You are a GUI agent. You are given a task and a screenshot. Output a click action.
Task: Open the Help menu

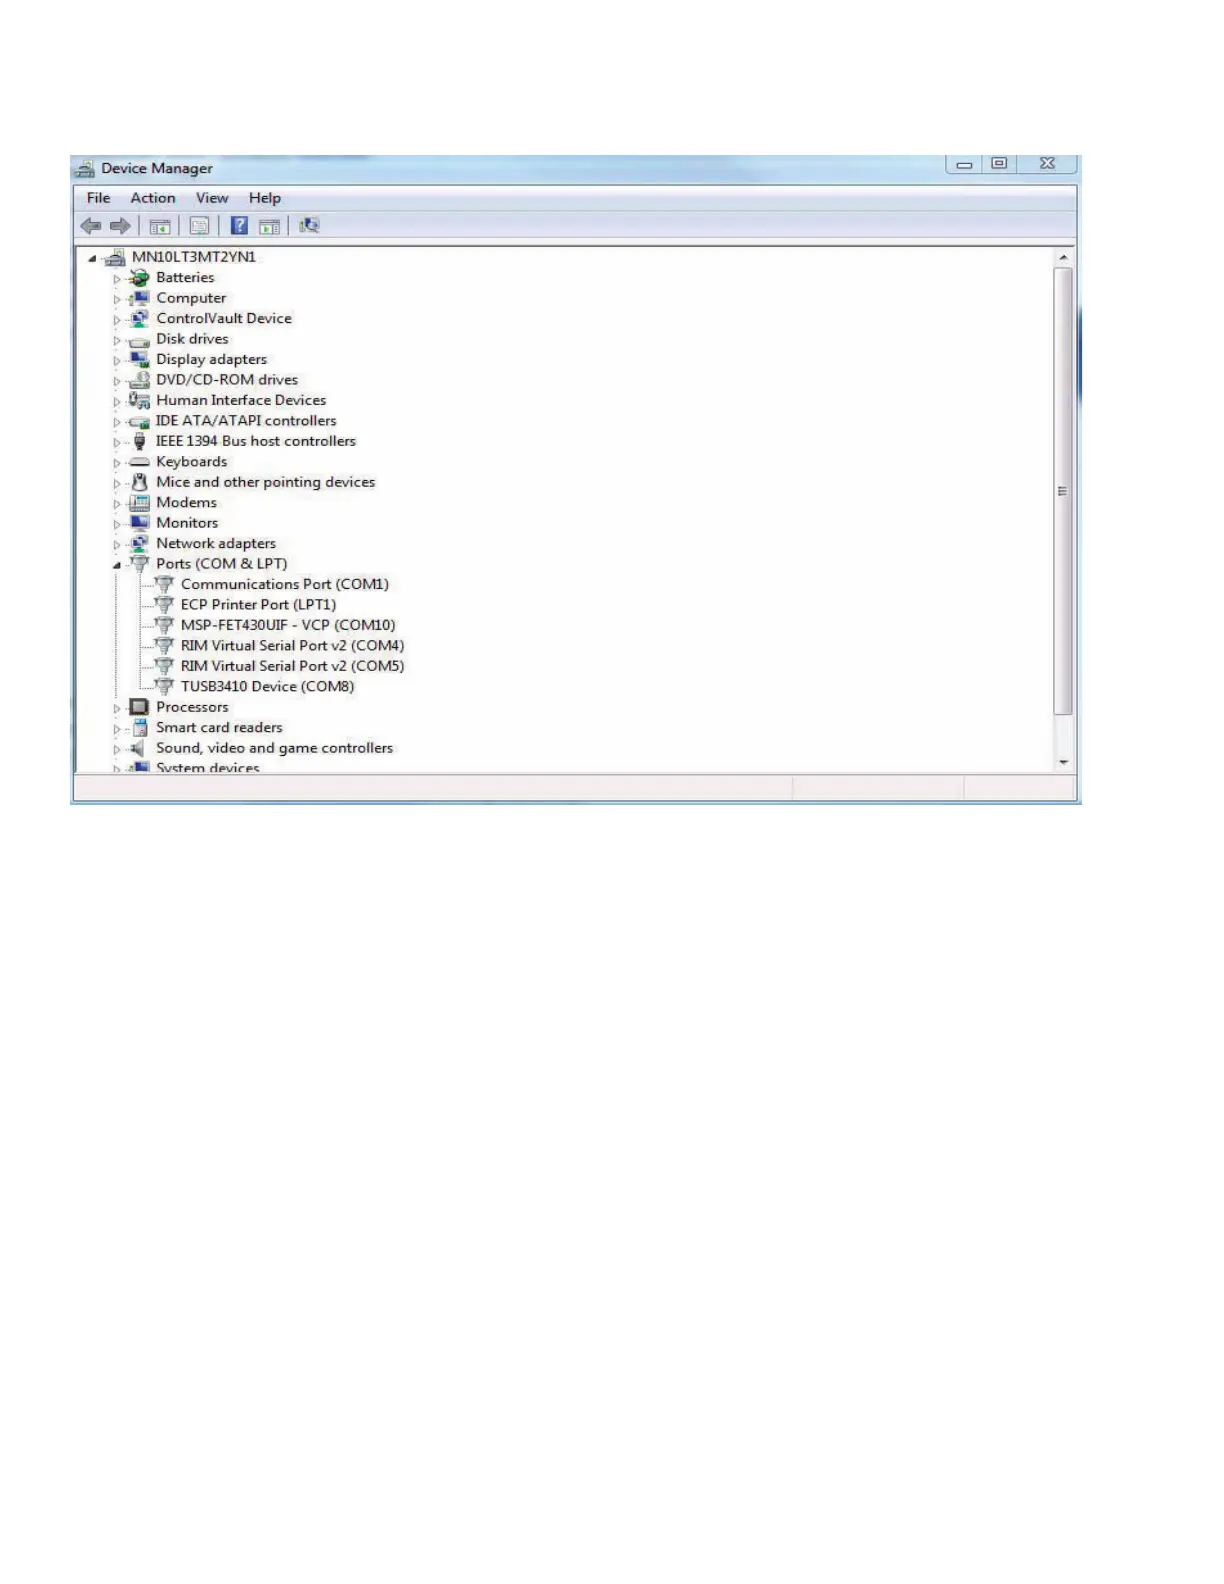click(x=265, y=198)
